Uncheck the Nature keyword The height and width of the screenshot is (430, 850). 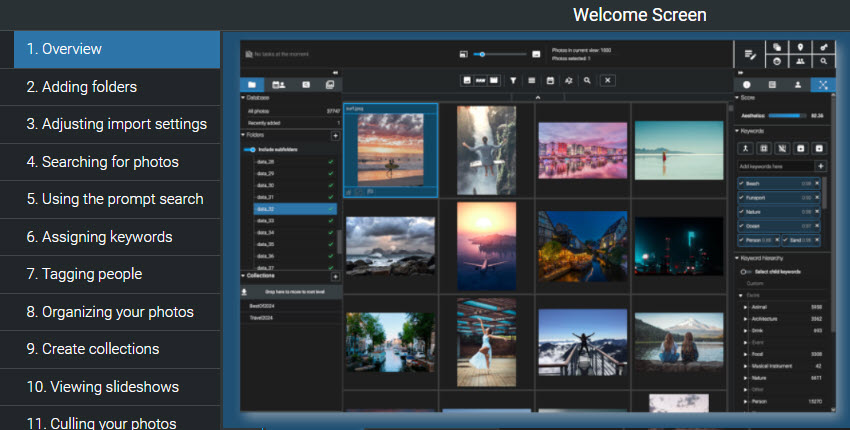pyautogui.click(x=742, y=212)
